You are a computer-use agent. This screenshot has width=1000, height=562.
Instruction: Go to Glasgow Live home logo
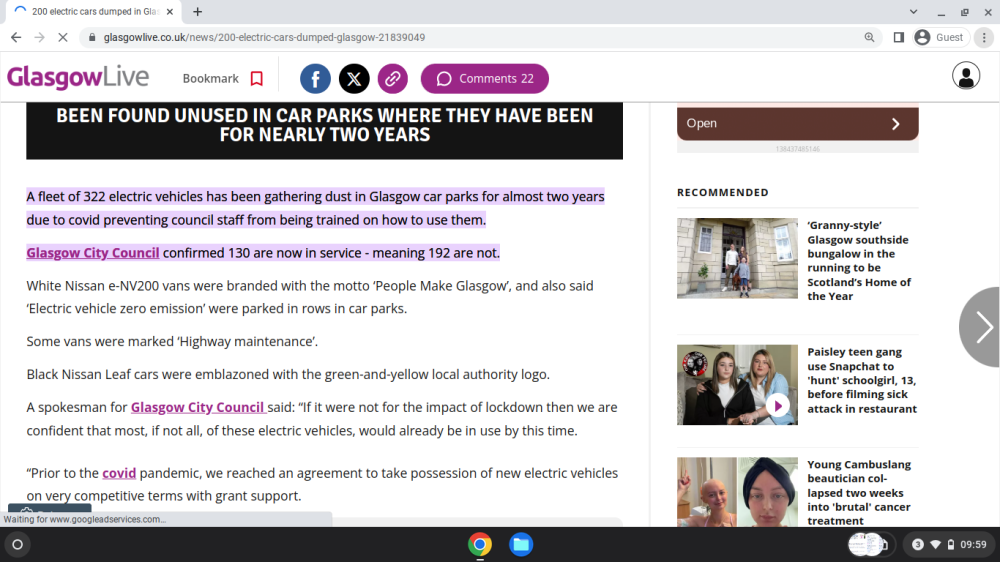(x=78, y=77)
